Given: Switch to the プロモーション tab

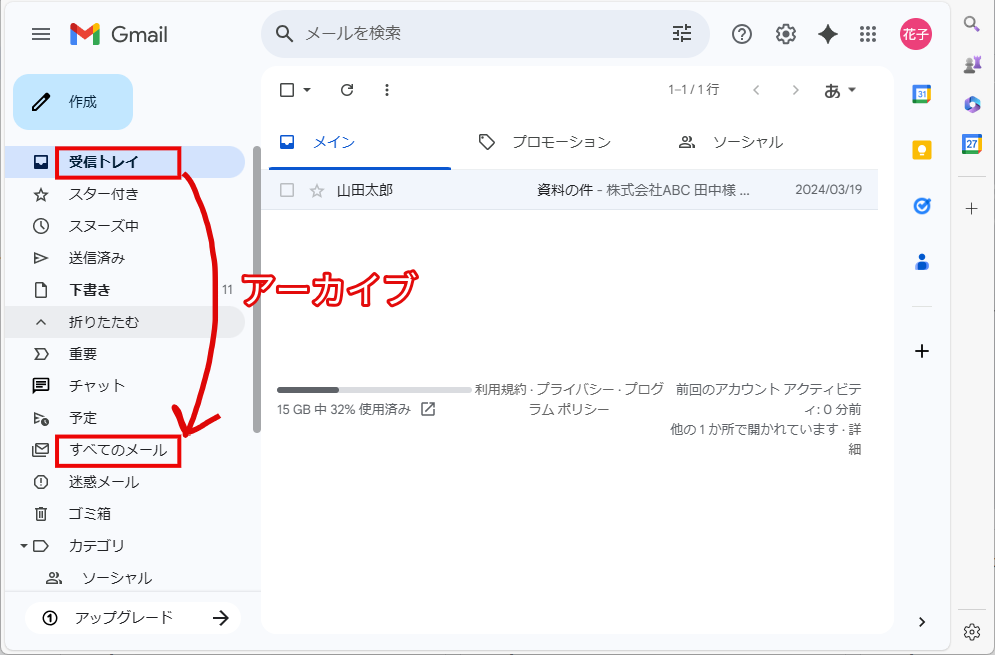Looking at the screenshot, I should 561,142.
